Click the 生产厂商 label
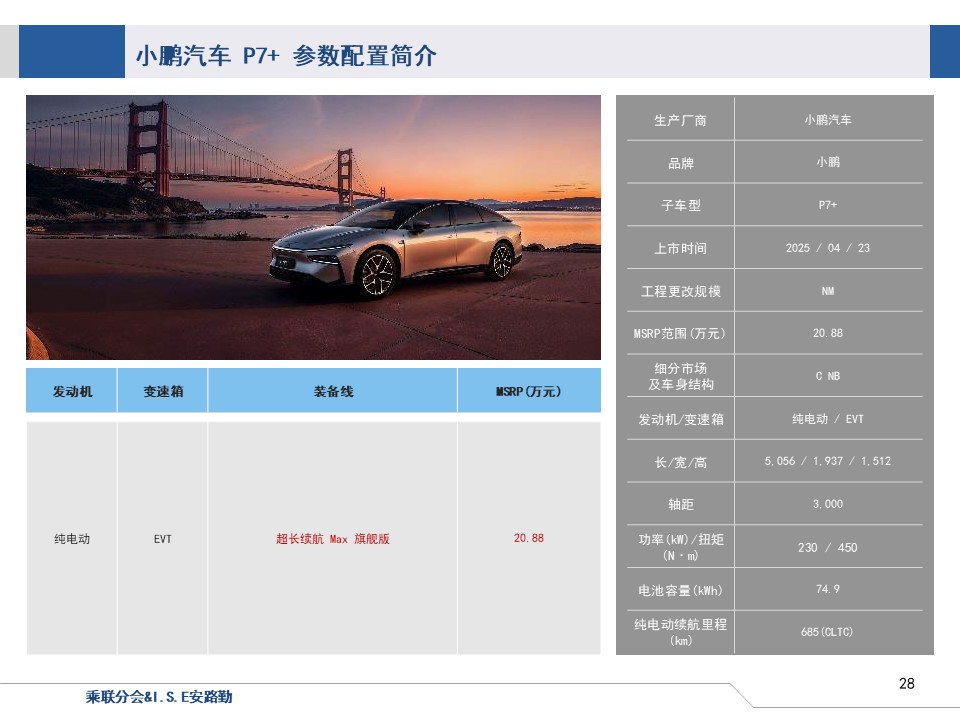The width and height of the screenshot is (960, 720). point(680,121)
